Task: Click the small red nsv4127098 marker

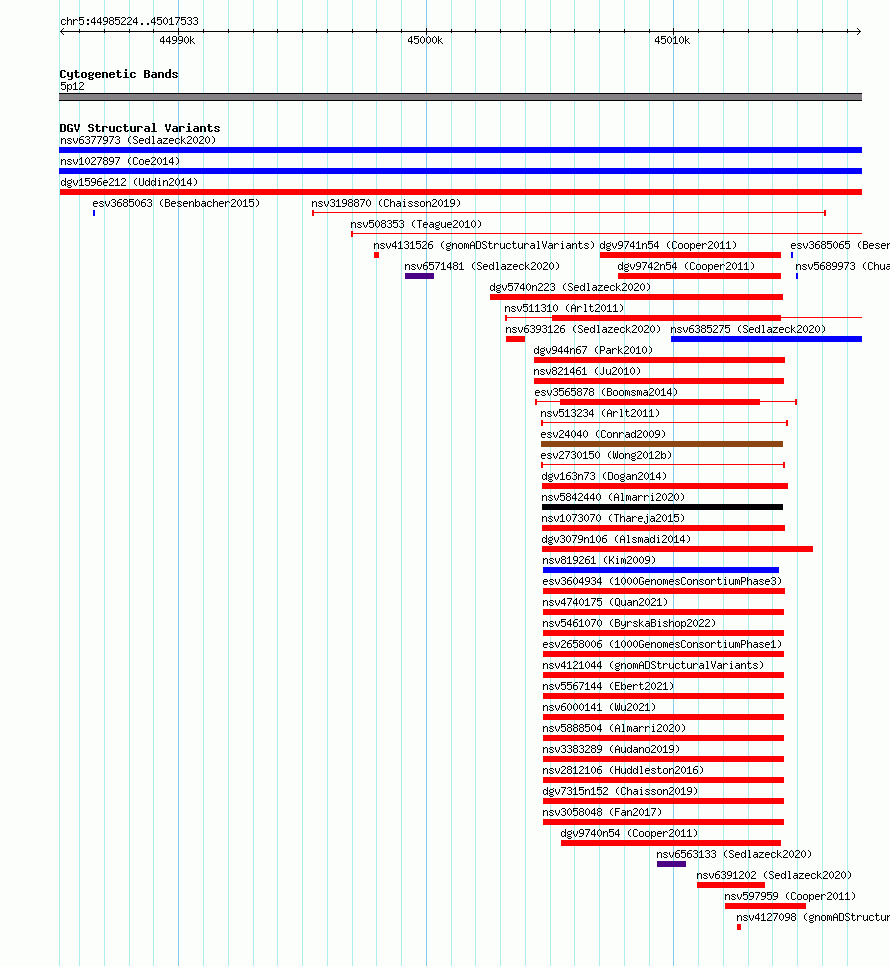Action: [x=739, y=927]
